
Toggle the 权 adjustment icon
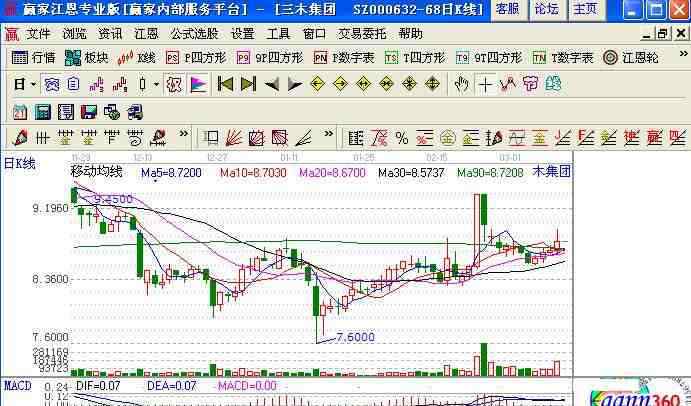click(174, 84)
